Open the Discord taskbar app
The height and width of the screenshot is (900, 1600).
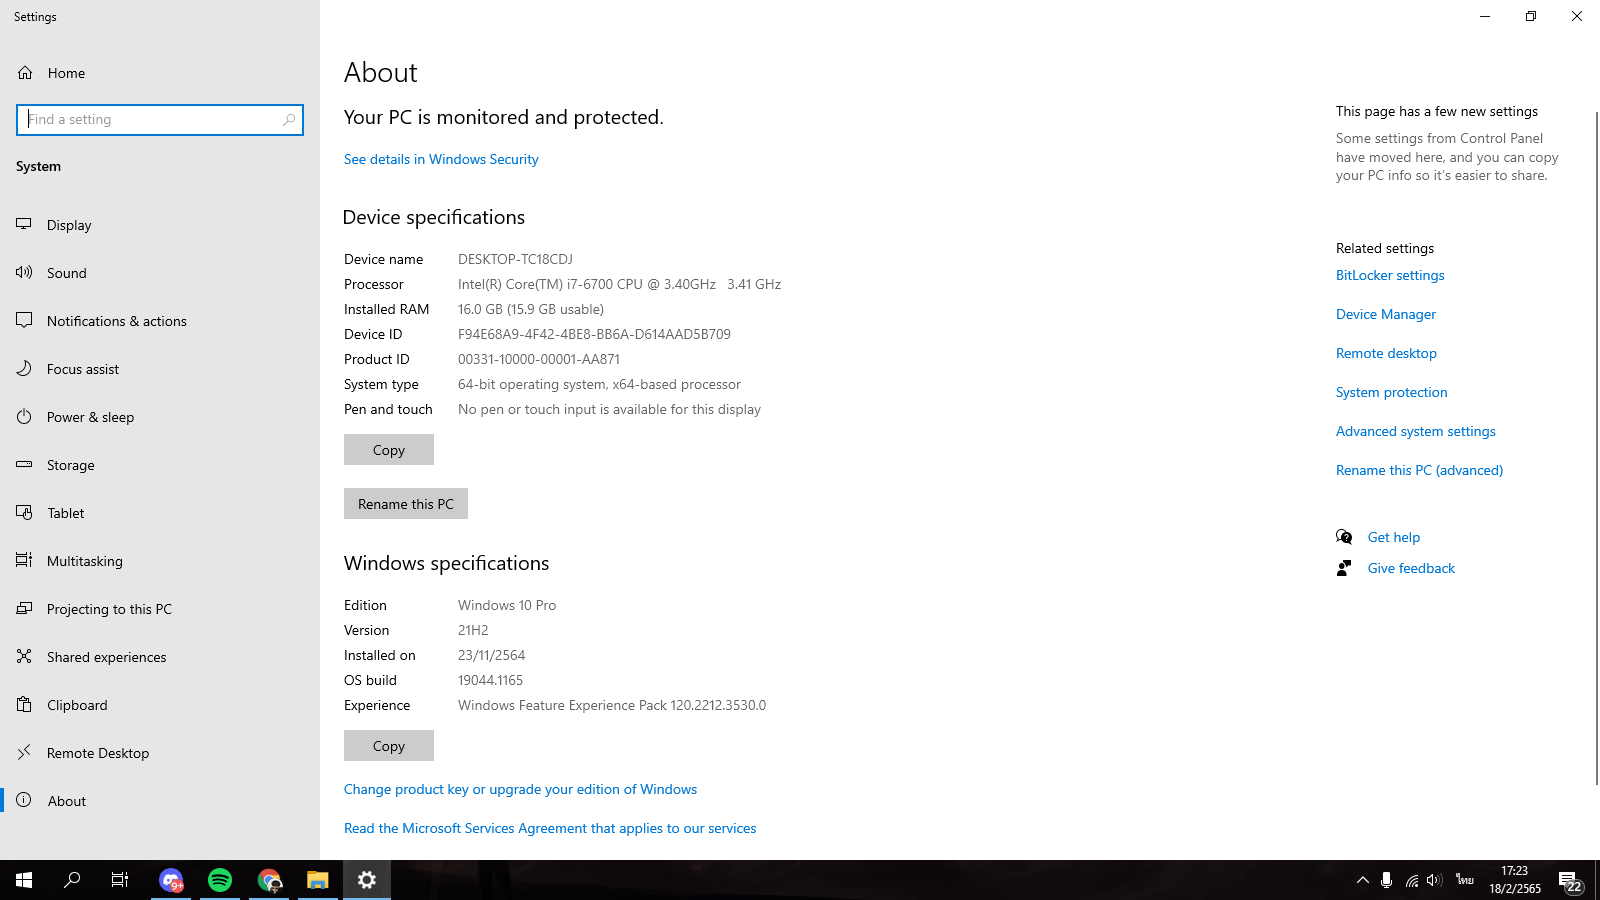click(x=171, y=880)
